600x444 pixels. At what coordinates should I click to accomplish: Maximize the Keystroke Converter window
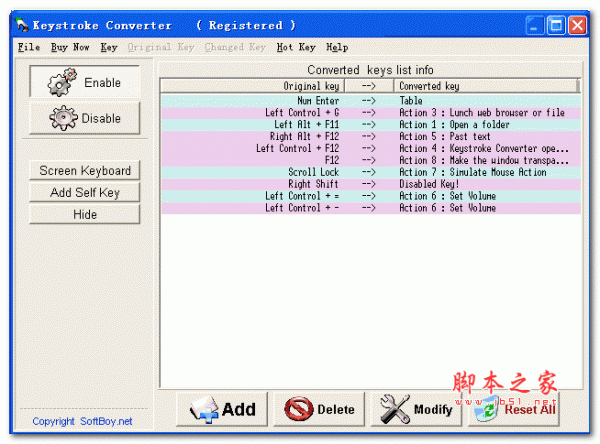click(556, 26)
